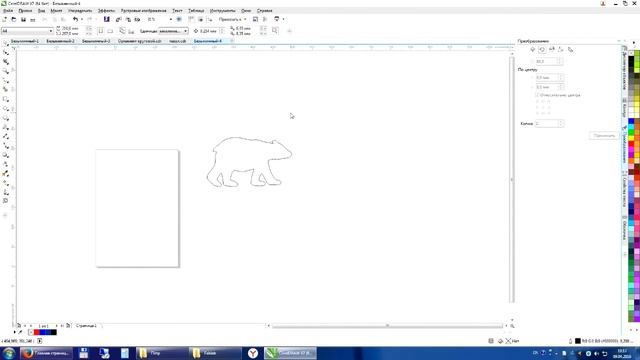
Task: Click the Import icon in toolbar
Action: (x=118, y=19)
